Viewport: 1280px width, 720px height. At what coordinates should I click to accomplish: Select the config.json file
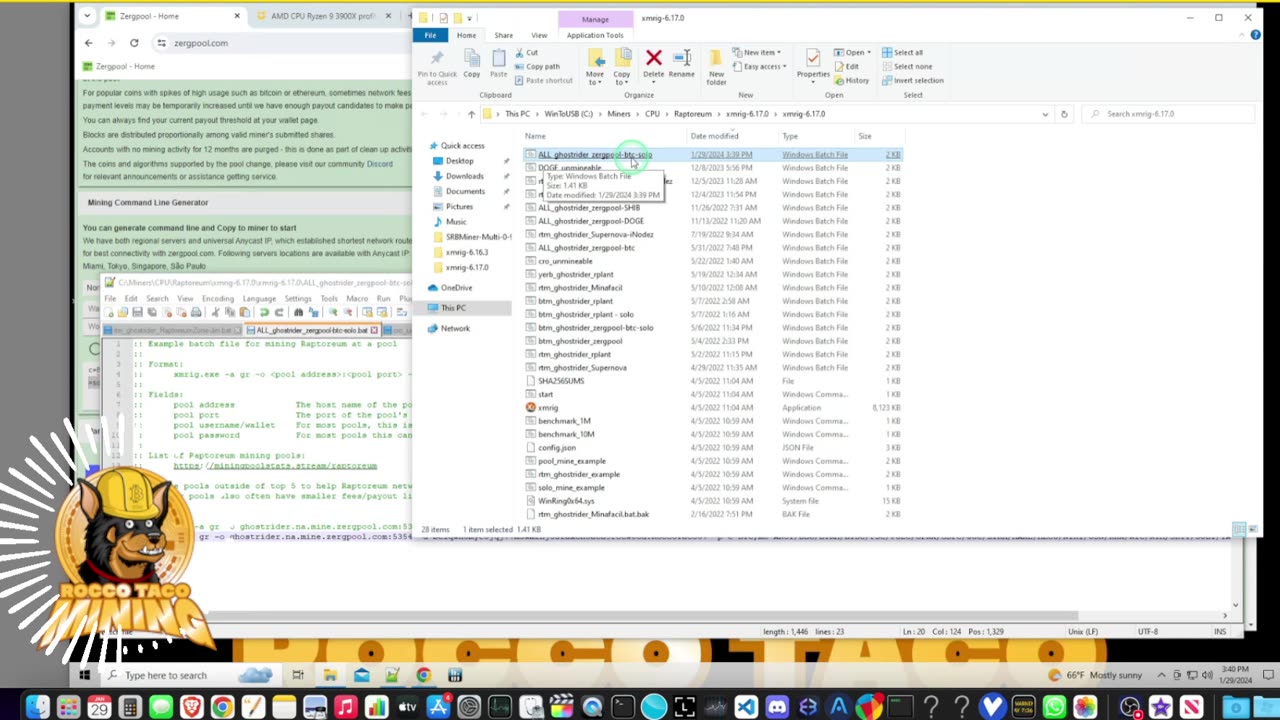[557, 448]
